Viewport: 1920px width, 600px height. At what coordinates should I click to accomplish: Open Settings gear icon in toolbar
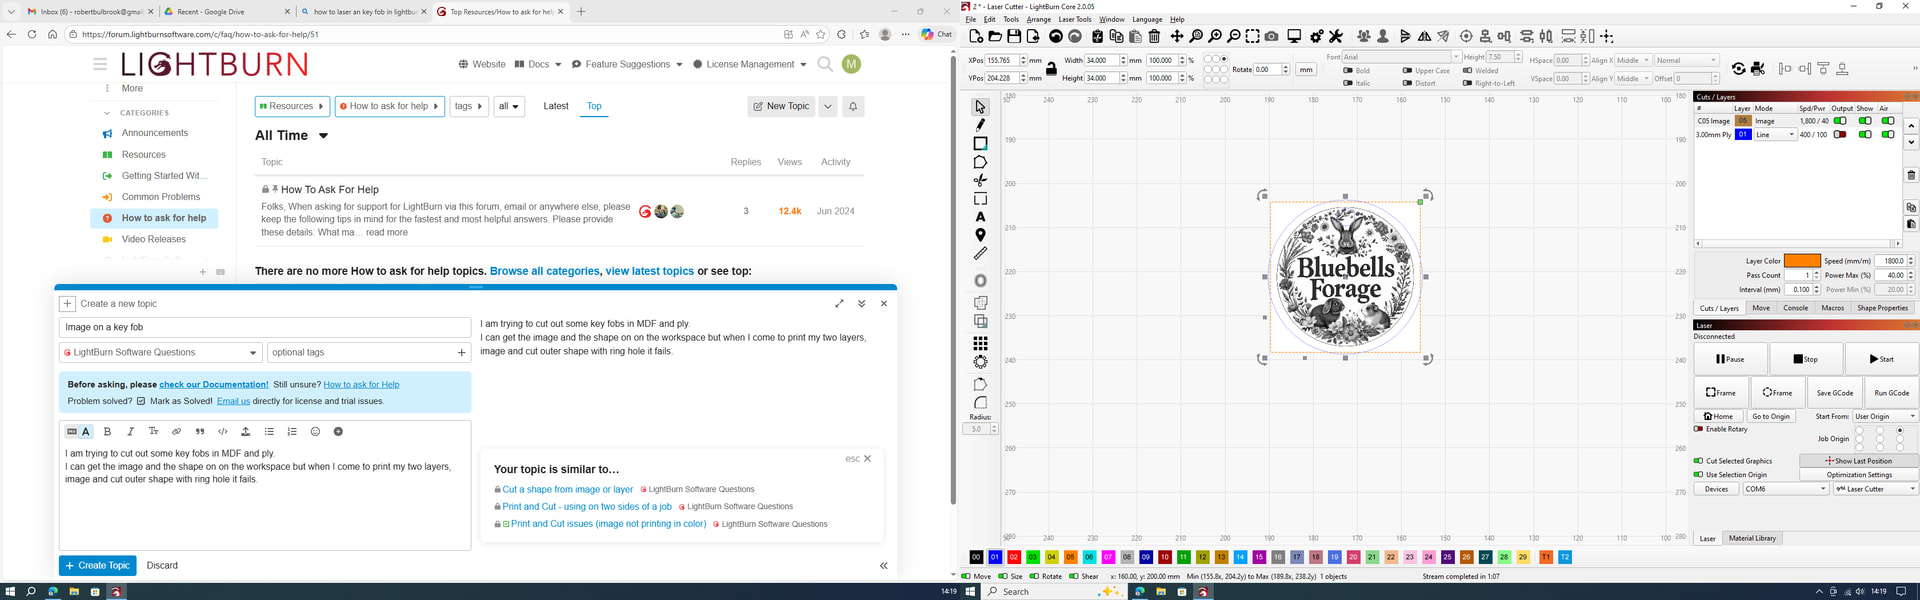[x=1317, y=36]
